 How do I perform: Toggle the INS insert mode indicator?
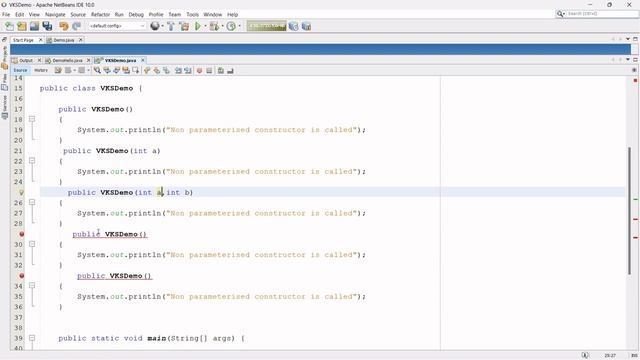point(634,356)
